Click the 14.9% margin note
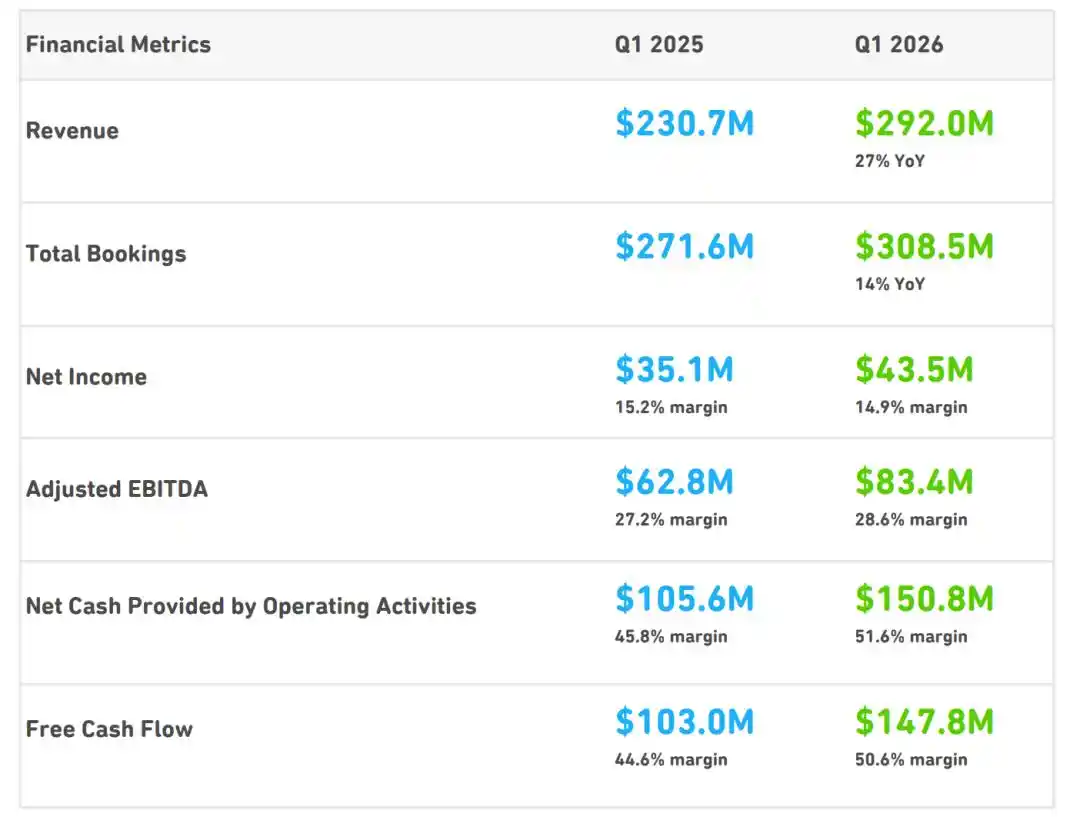The width and height of the screenshot is (1080, 817). click(x=911, y=408)
